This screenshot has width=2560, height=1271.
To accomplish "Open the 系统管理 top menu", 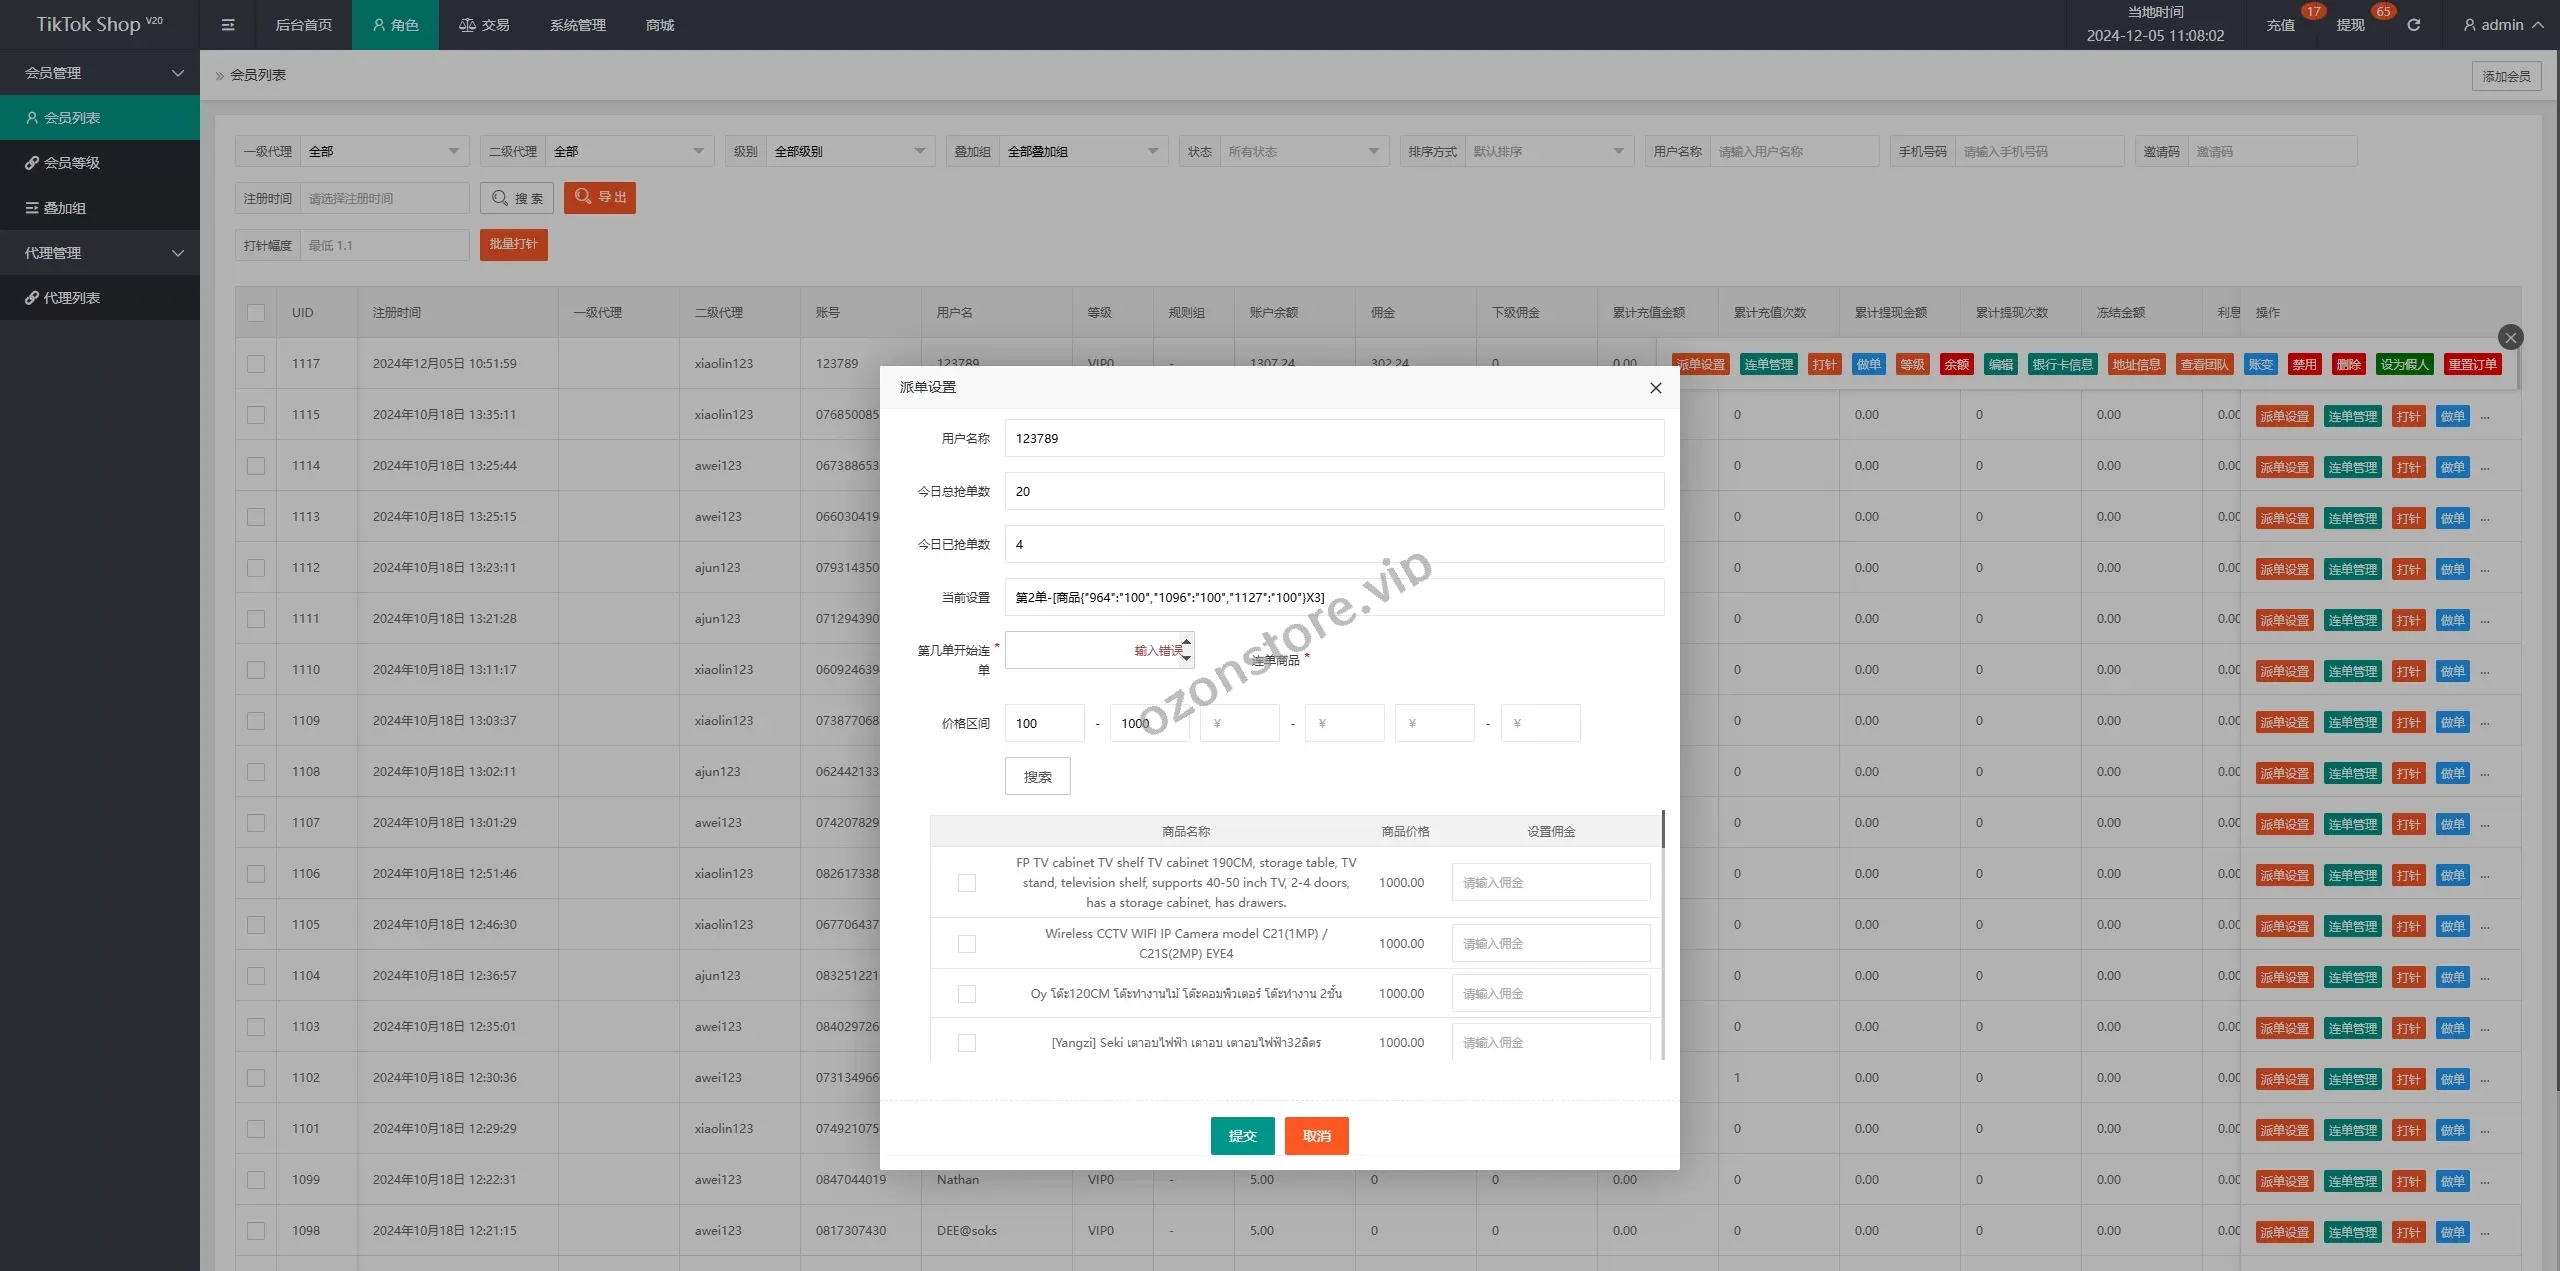I will [577, 25].
